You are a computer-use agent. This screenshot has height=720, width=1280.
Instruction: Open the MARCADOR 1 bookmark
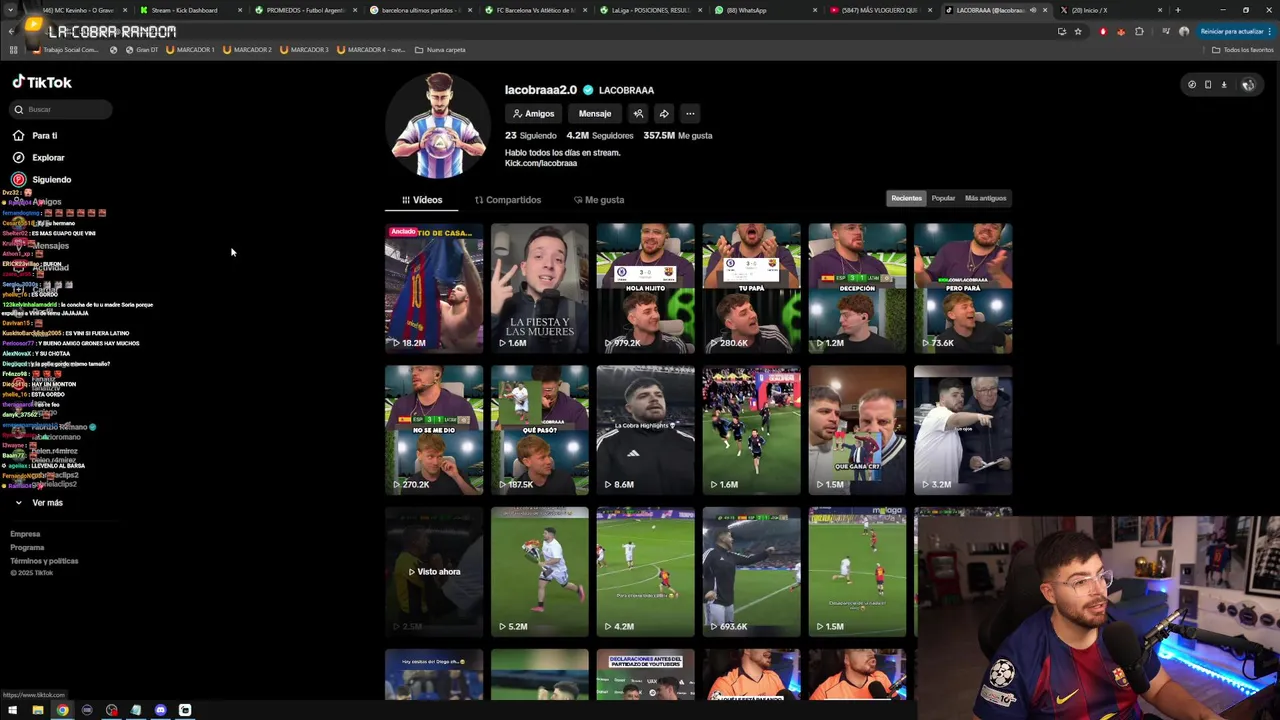(190, 49)
